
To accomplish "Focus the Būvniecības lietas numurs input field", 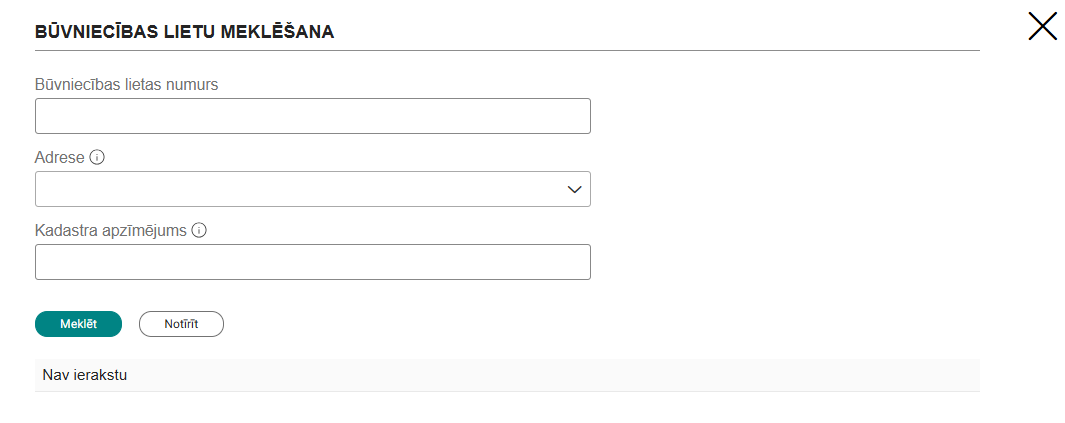I will (x=312, y=116).
